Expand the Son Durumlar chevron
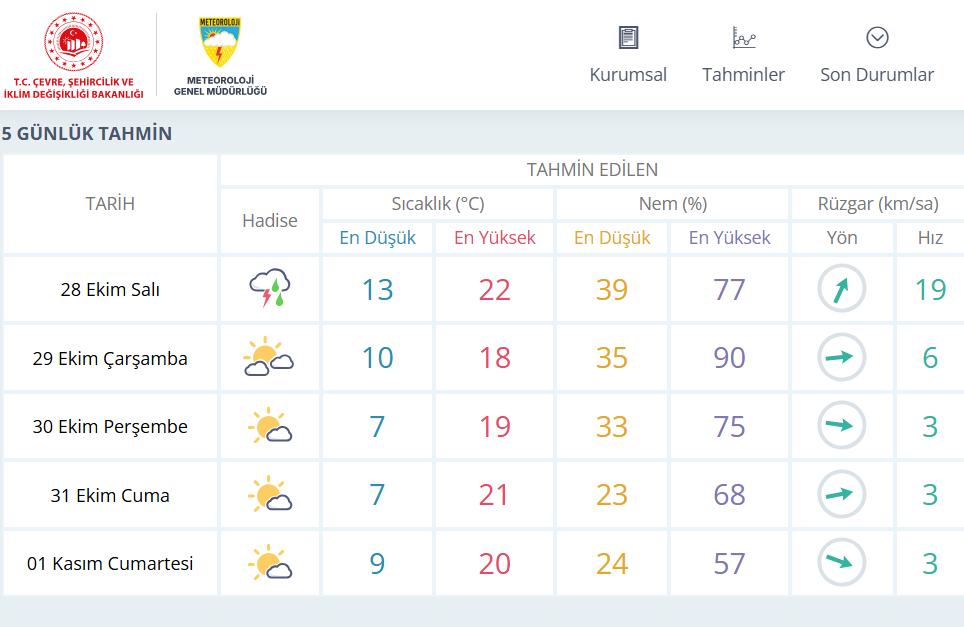 pyautogui.click(x=877, y=38)
